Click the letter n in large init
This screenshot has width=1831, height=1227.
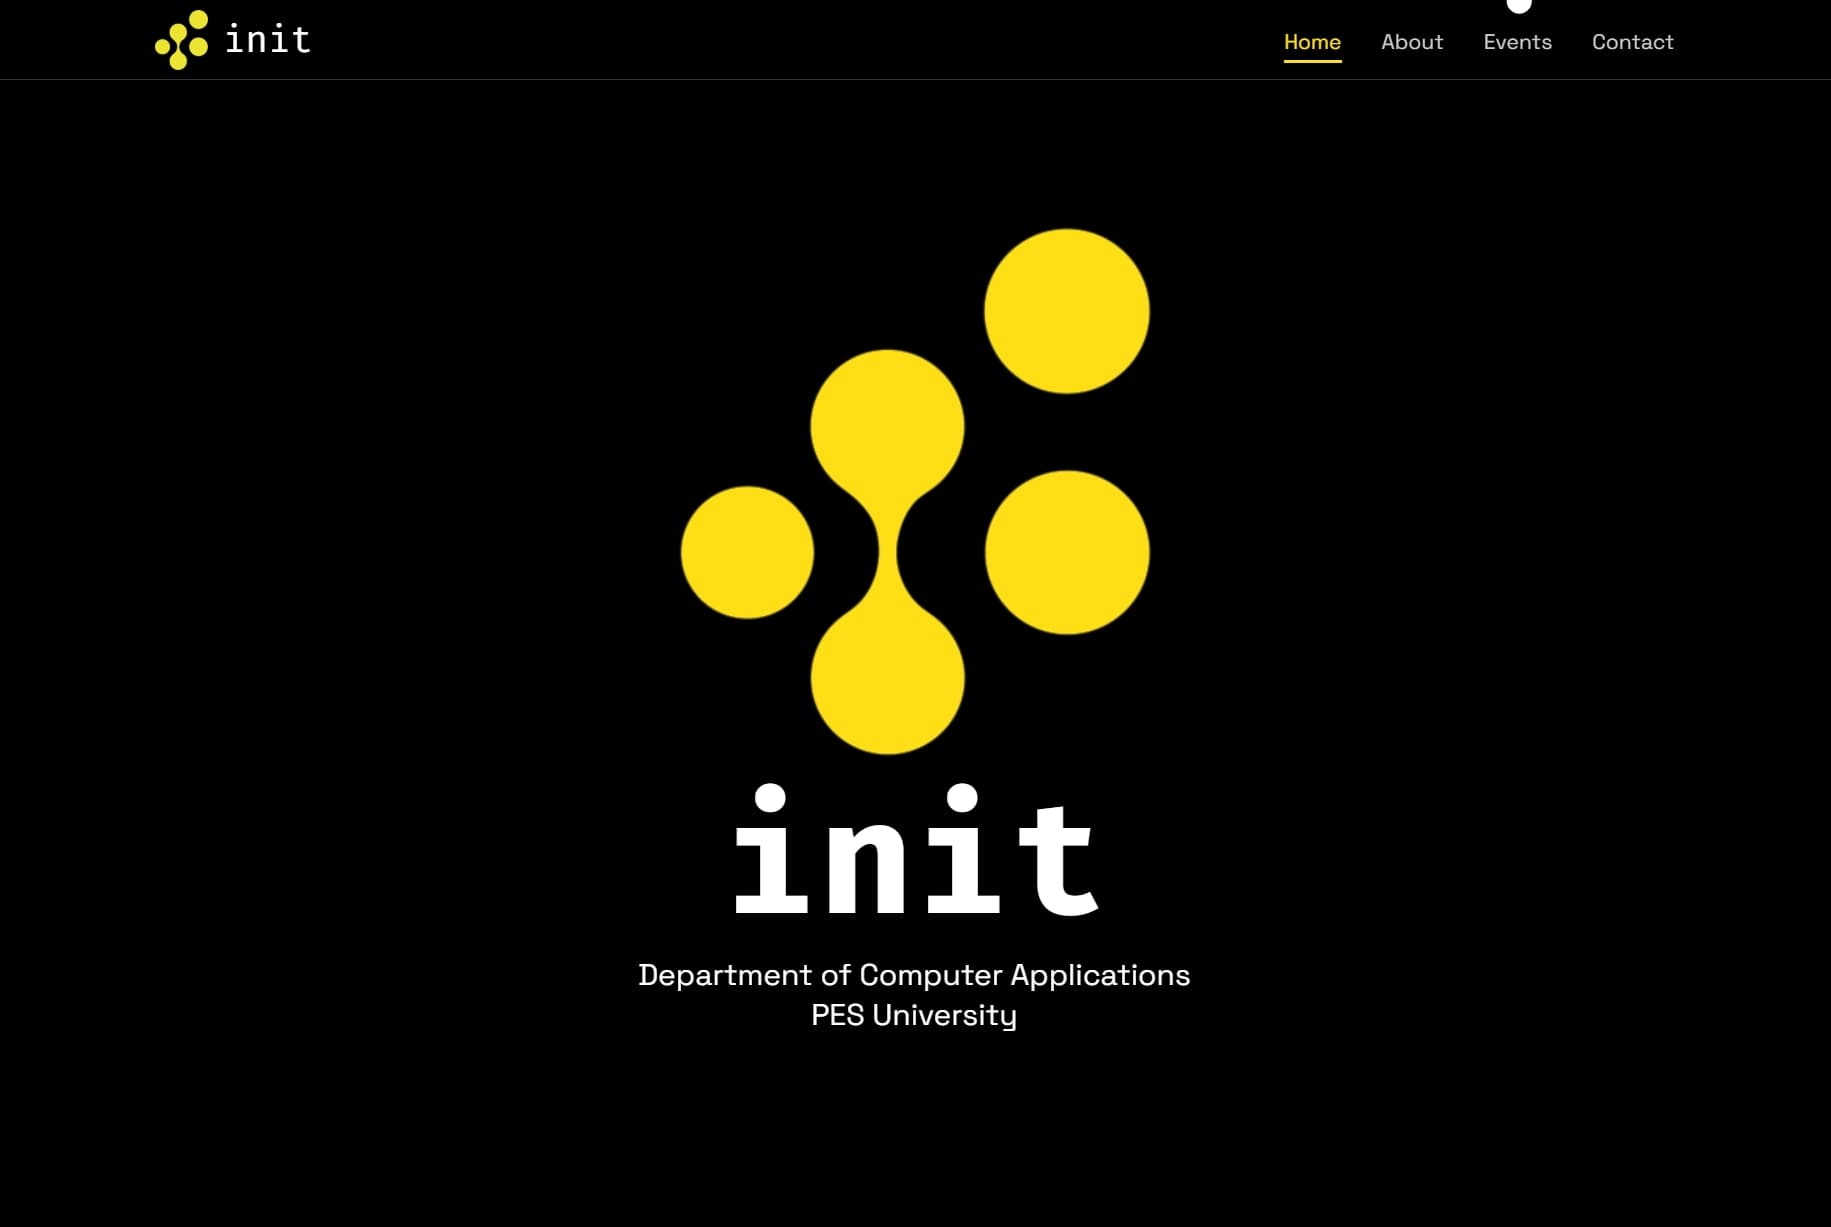point(866,865)
